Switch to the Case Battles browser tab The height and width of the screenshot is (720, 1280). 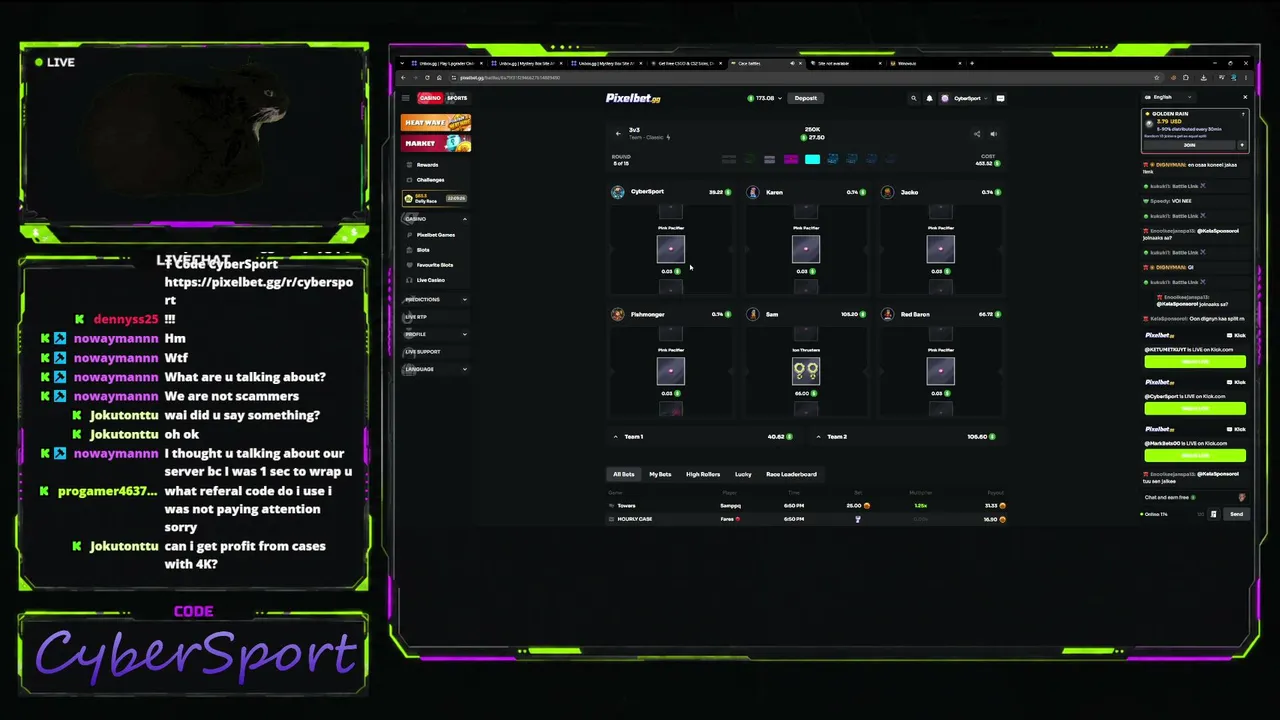click(x=765, y=63)
